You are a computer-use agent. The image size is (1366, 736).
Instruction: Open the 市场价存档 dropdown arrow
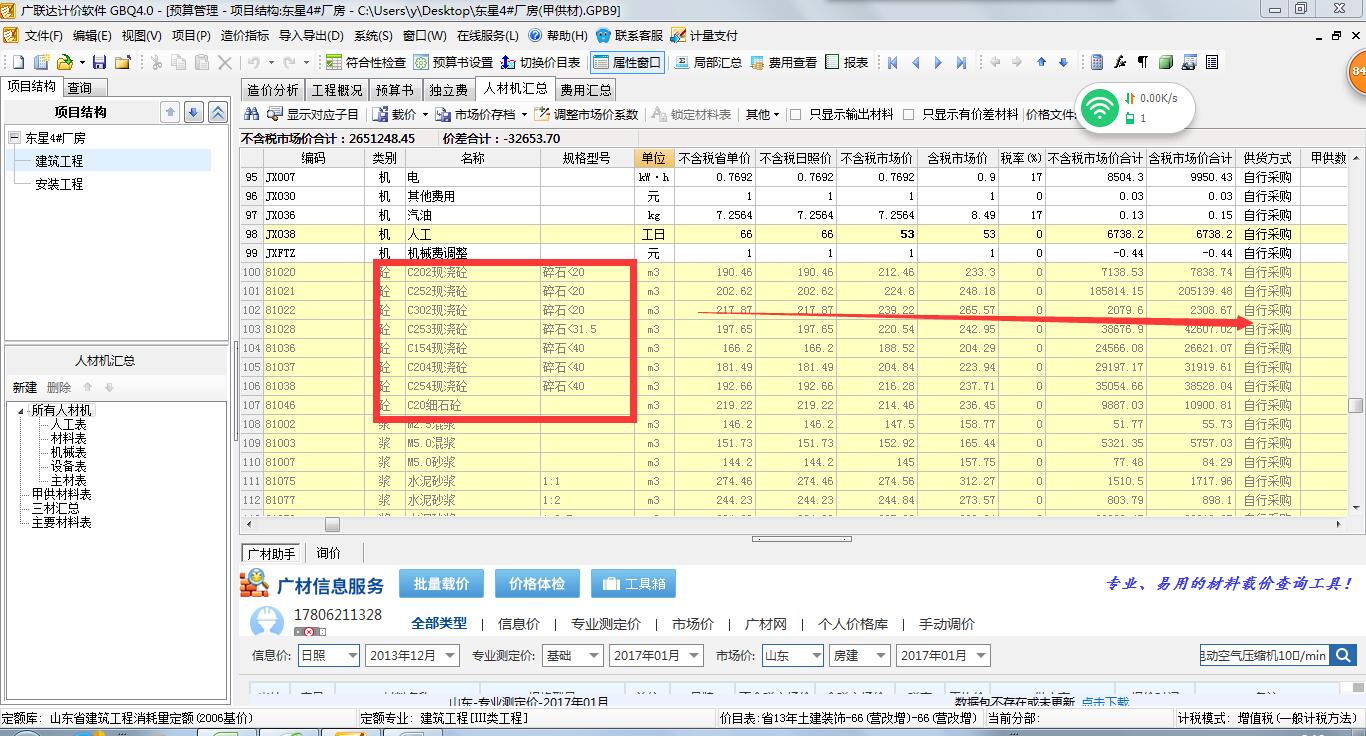point(522,115)
